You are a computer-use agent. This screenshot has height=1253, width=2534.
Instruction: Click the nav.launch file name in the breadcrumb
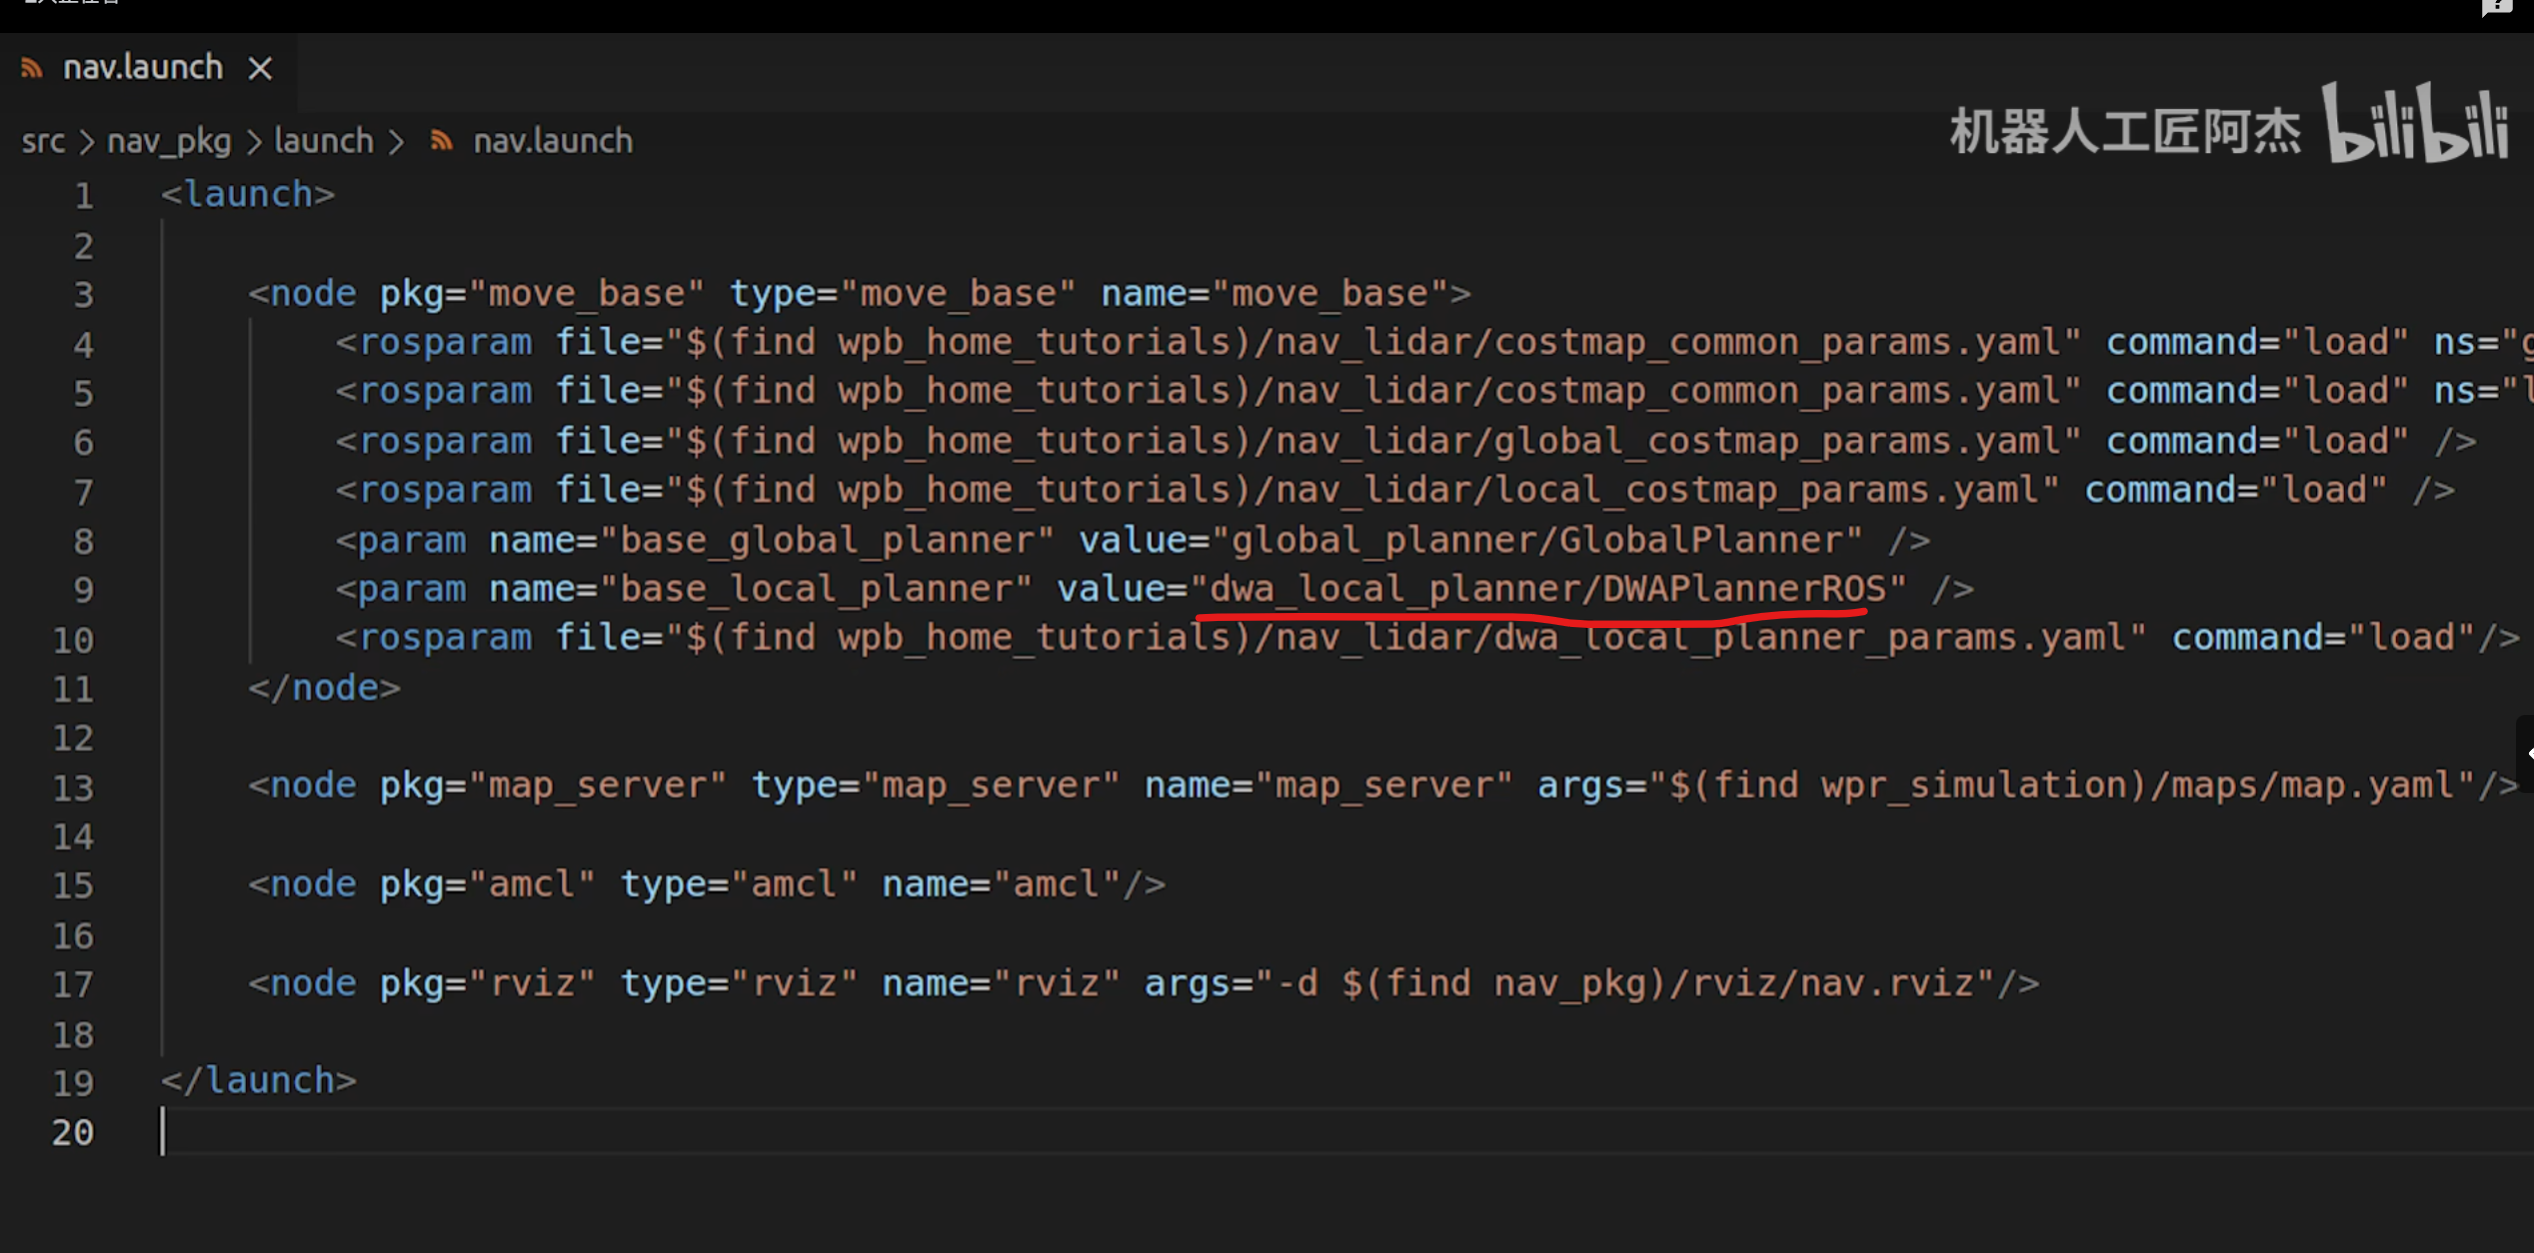[553, 141]
